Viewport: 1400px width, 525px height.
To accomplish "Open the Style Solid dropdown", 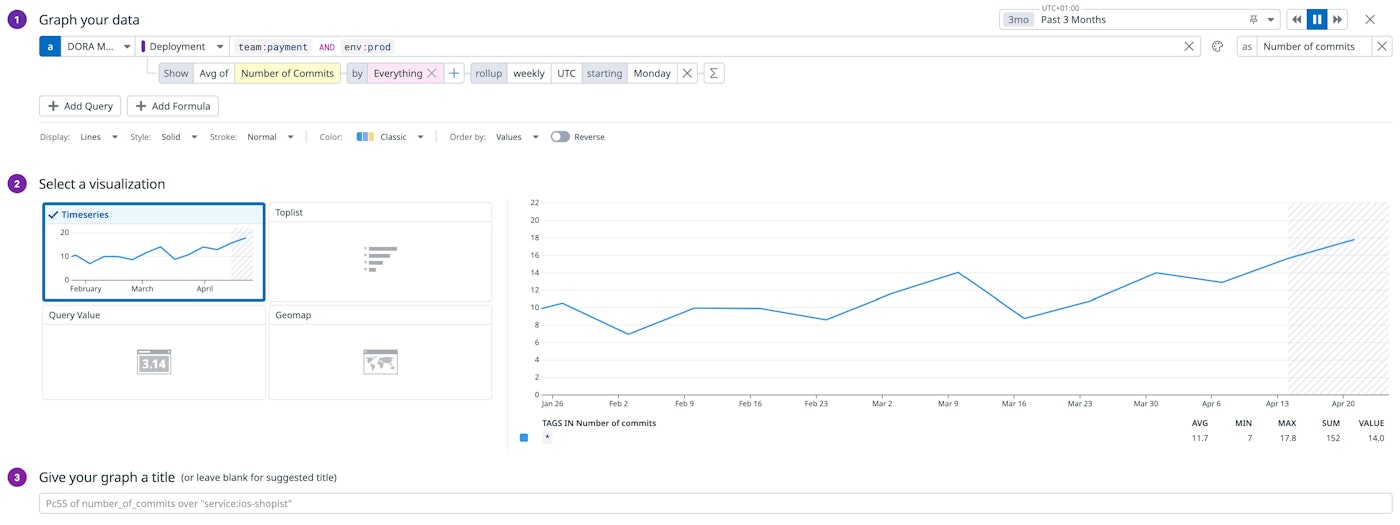I will pyautogui.click(x=179, y=137).
